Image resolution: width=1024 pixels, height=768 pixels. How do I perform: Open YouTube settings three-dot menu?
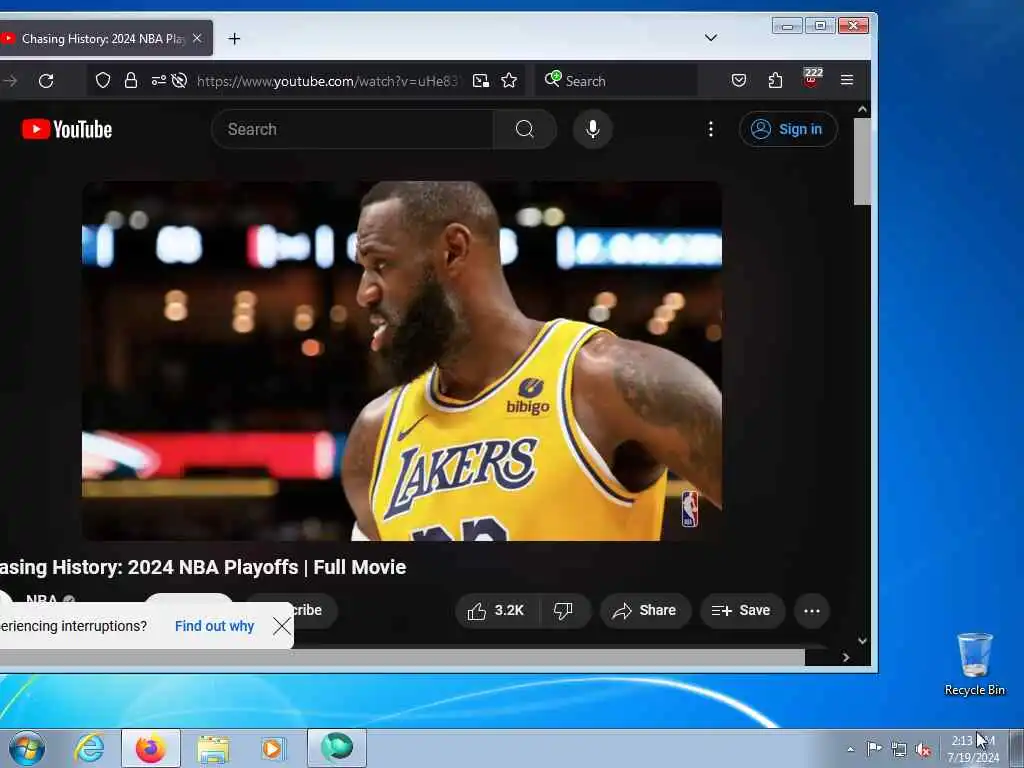(711, 129)
